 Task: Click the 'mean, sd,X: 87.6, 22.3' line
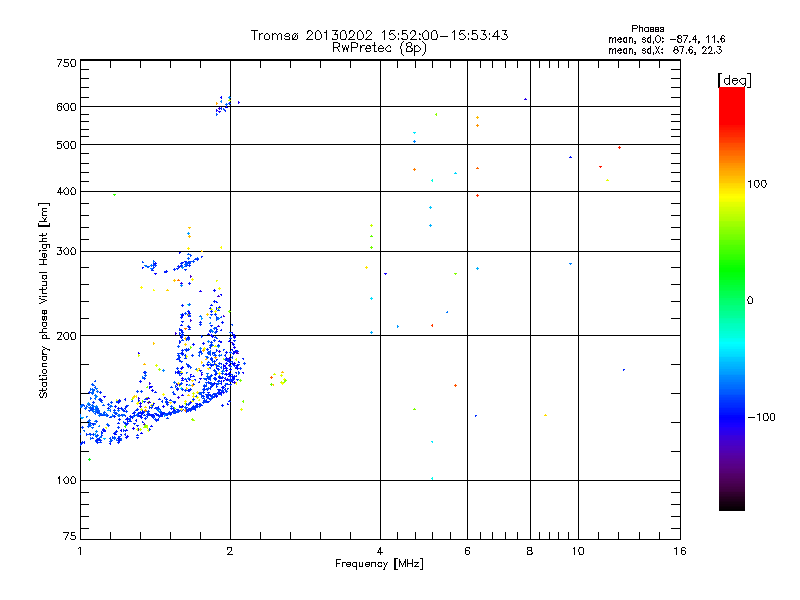(x=665, y=50)
